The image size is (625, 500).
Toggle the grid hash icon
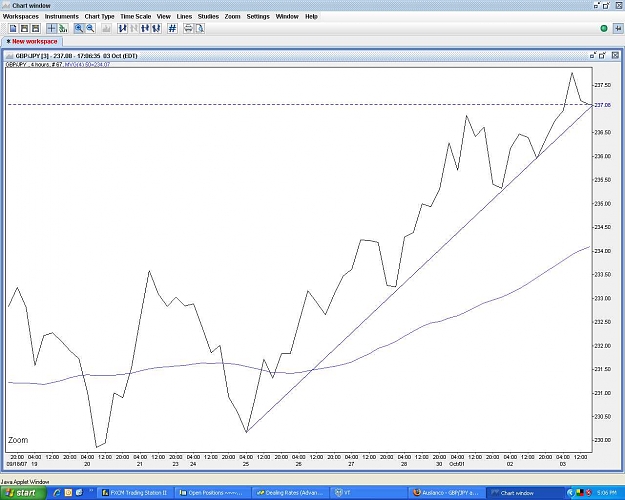point(172,28)
